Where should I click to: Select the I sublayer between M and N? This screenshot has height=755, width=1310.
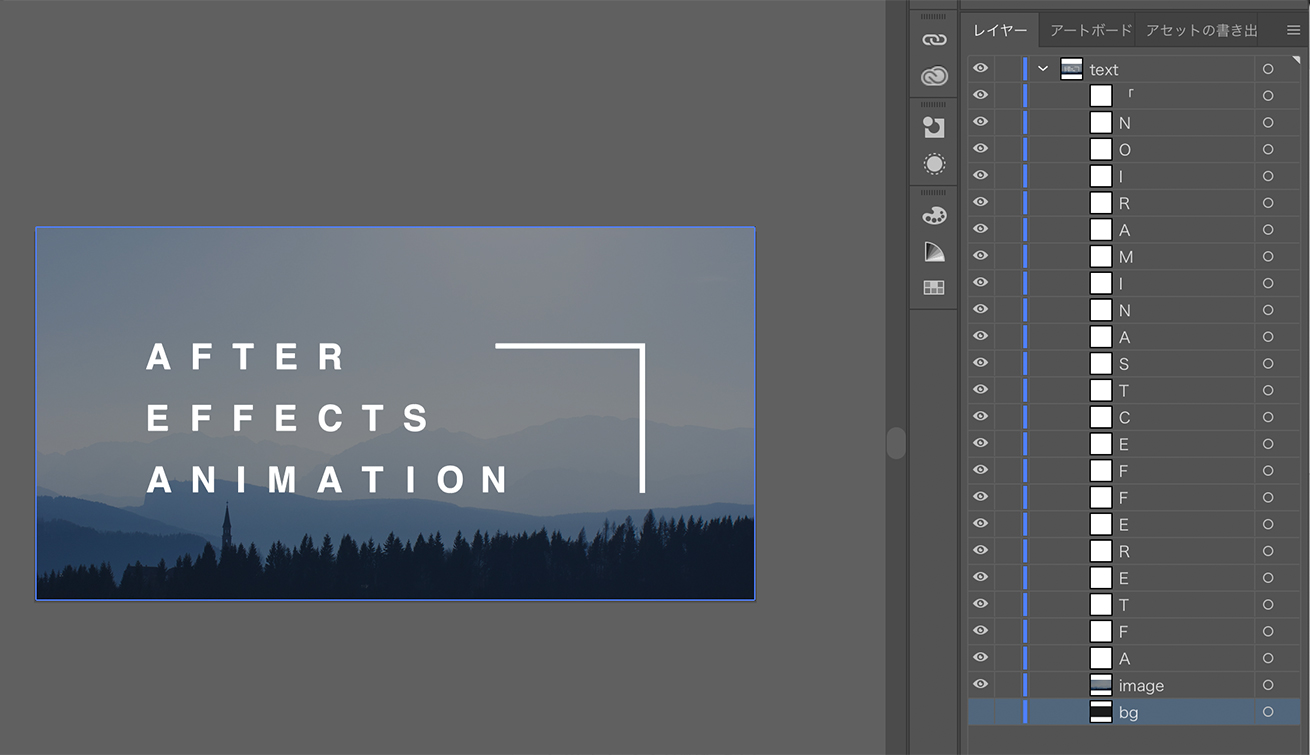point(1121,284)
